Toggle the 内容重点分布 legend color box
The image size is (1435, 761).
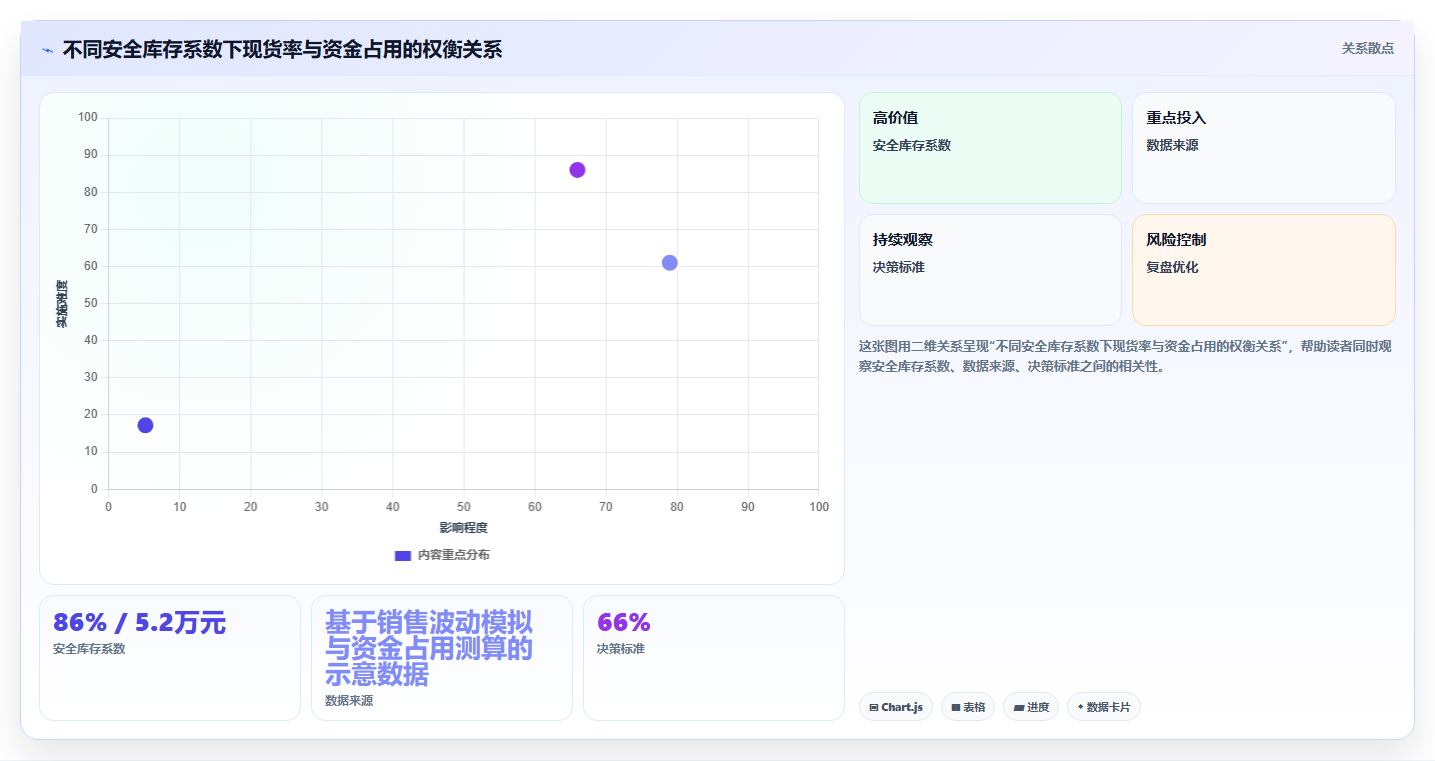403,555
